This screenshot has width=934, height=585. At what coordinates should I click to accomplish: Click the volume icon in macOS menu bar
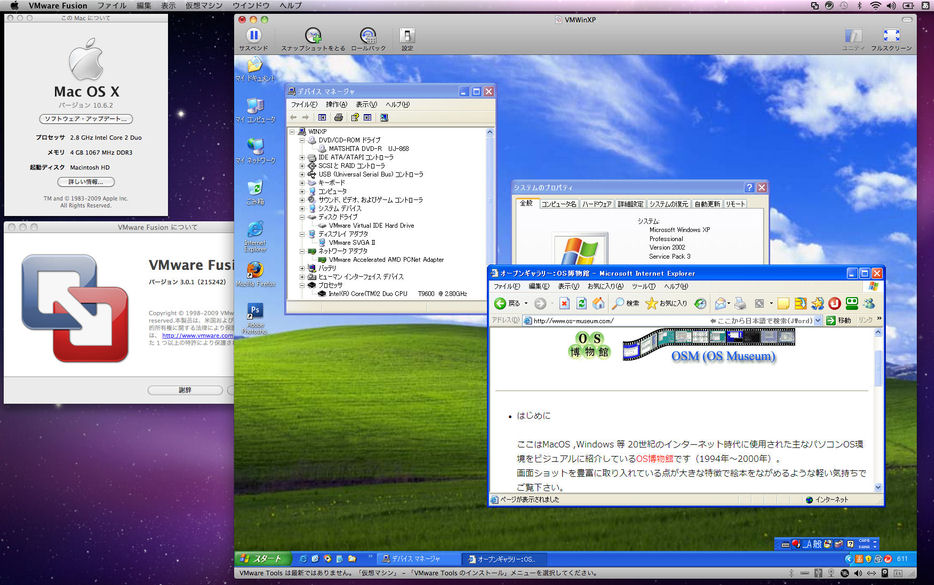tap(892, 5)
